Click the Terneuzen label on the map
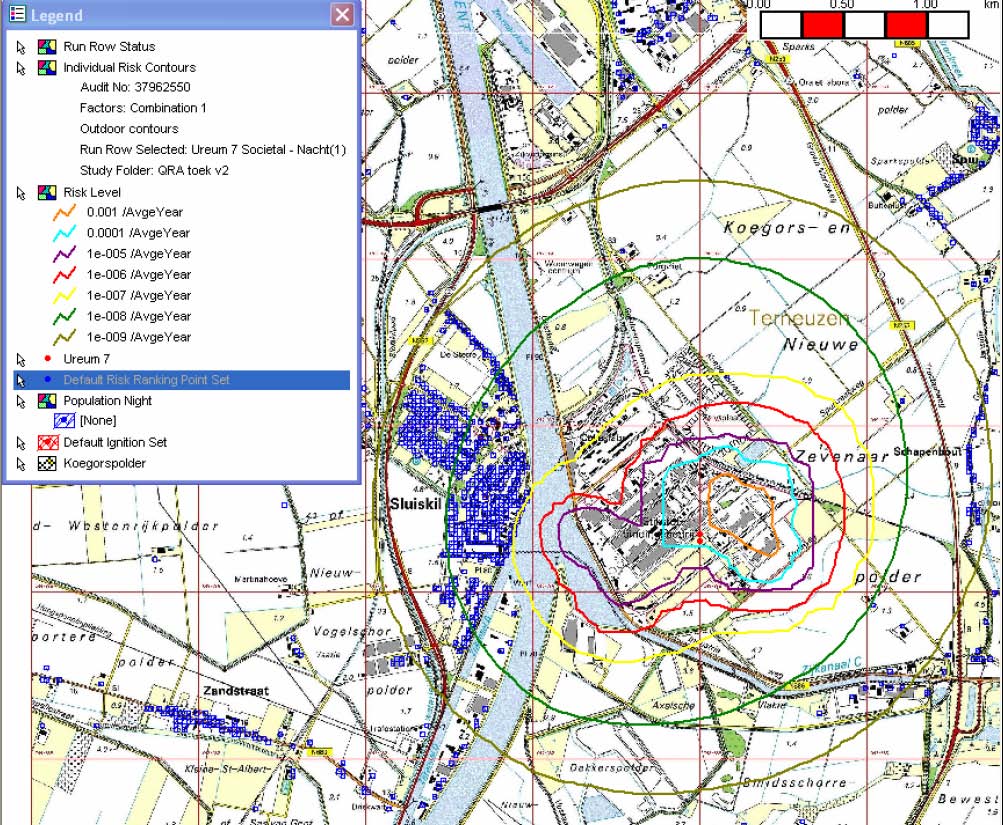Image resolution: width=1003 pixels, height=825 pixels. (x=799, y=318)
